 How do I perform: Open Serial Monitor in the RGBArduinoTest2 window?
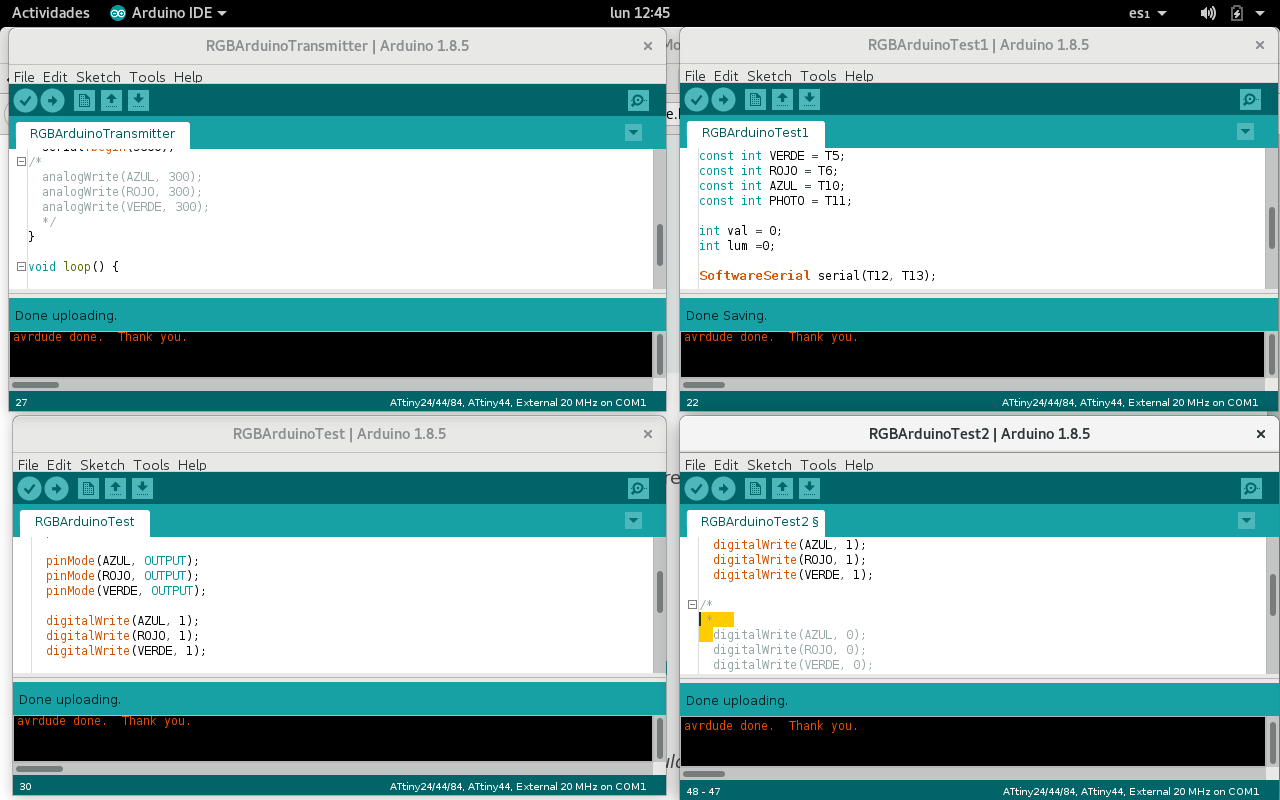click(1251, 488)
